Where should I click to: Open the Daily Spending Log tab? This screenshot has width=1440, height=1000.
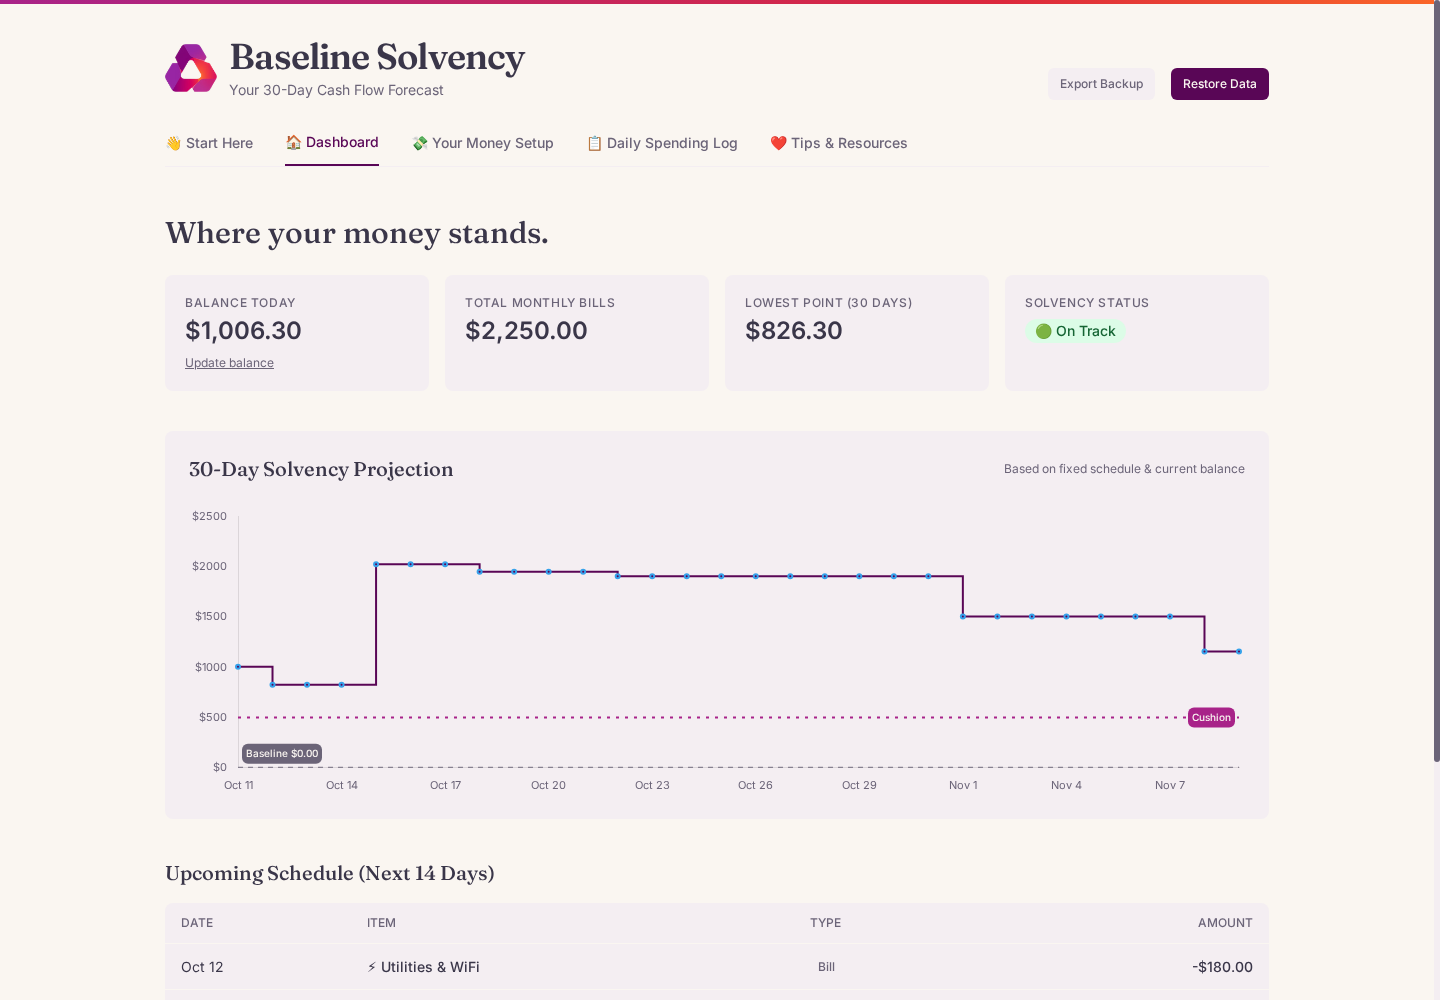[662, 143]
